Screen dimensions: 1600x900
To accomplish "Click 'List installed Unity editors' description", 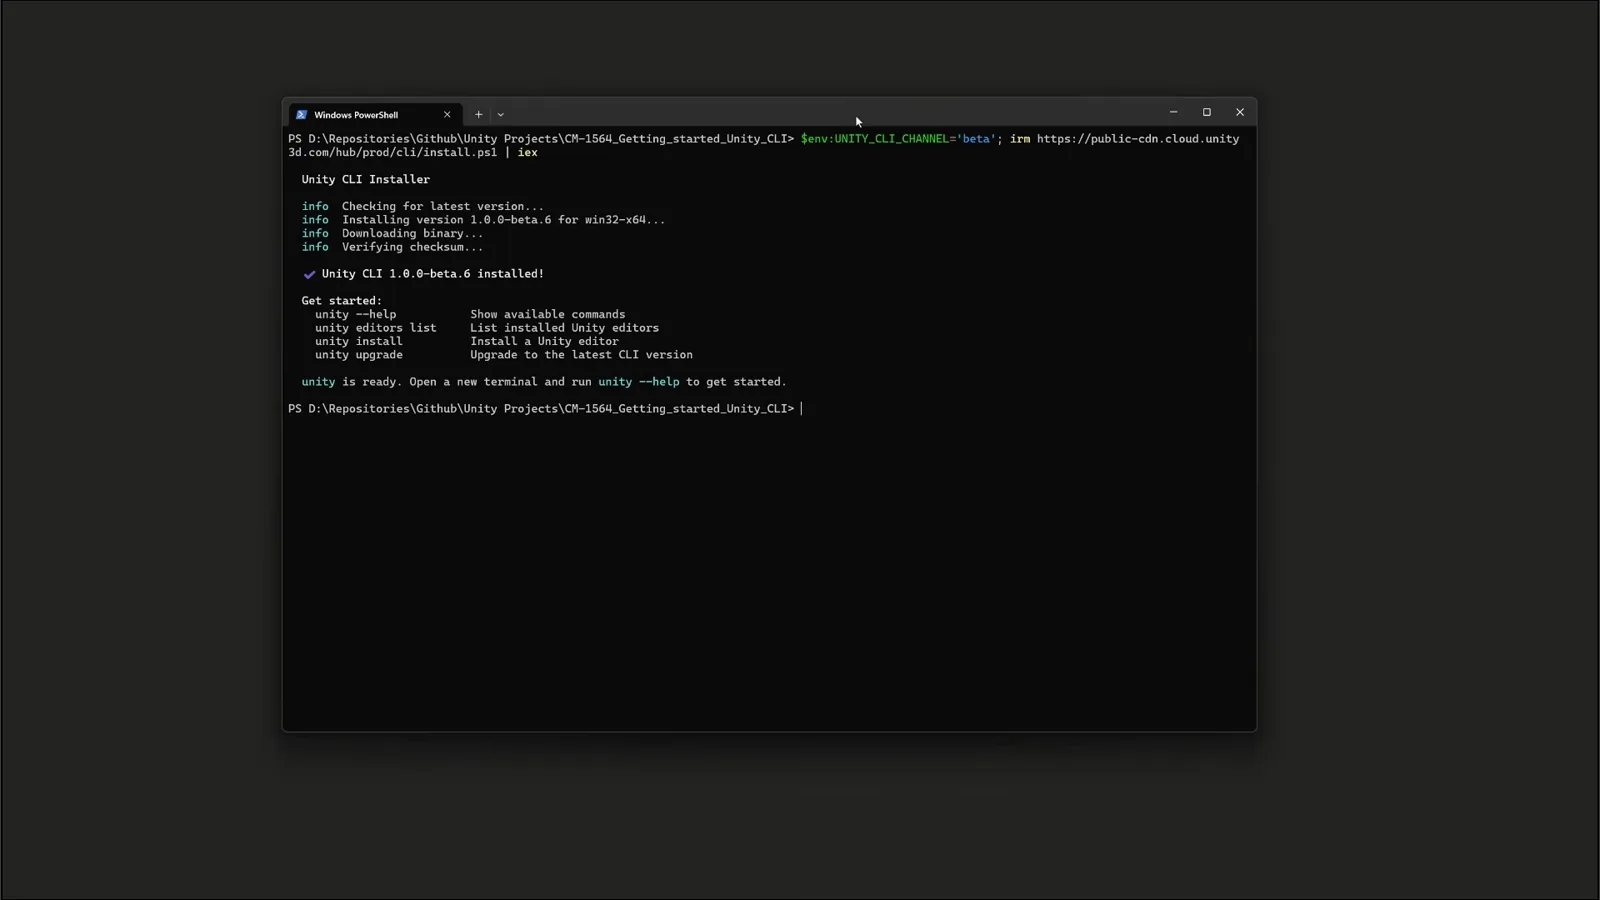I will pos(565,328).
